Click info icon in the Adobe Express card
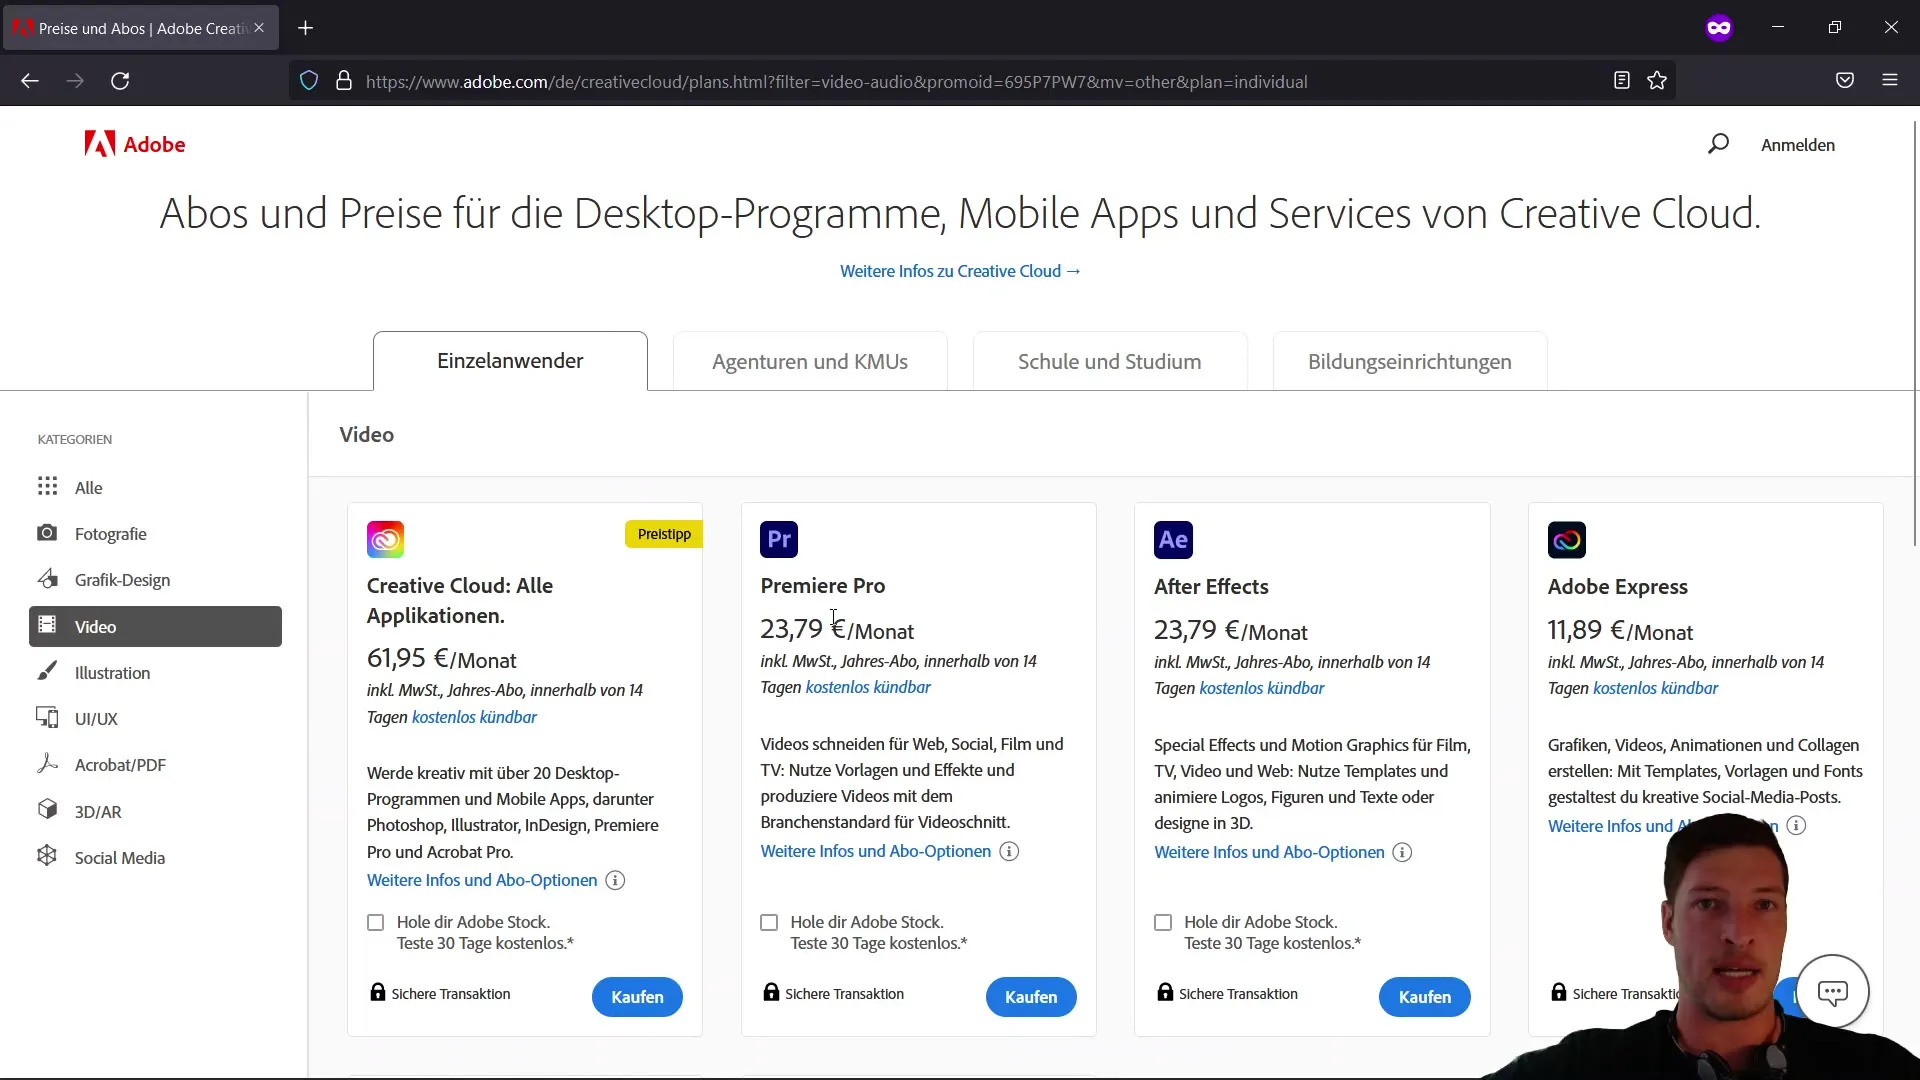Screen dimensions: 1920x1080 coord(1797,825)
